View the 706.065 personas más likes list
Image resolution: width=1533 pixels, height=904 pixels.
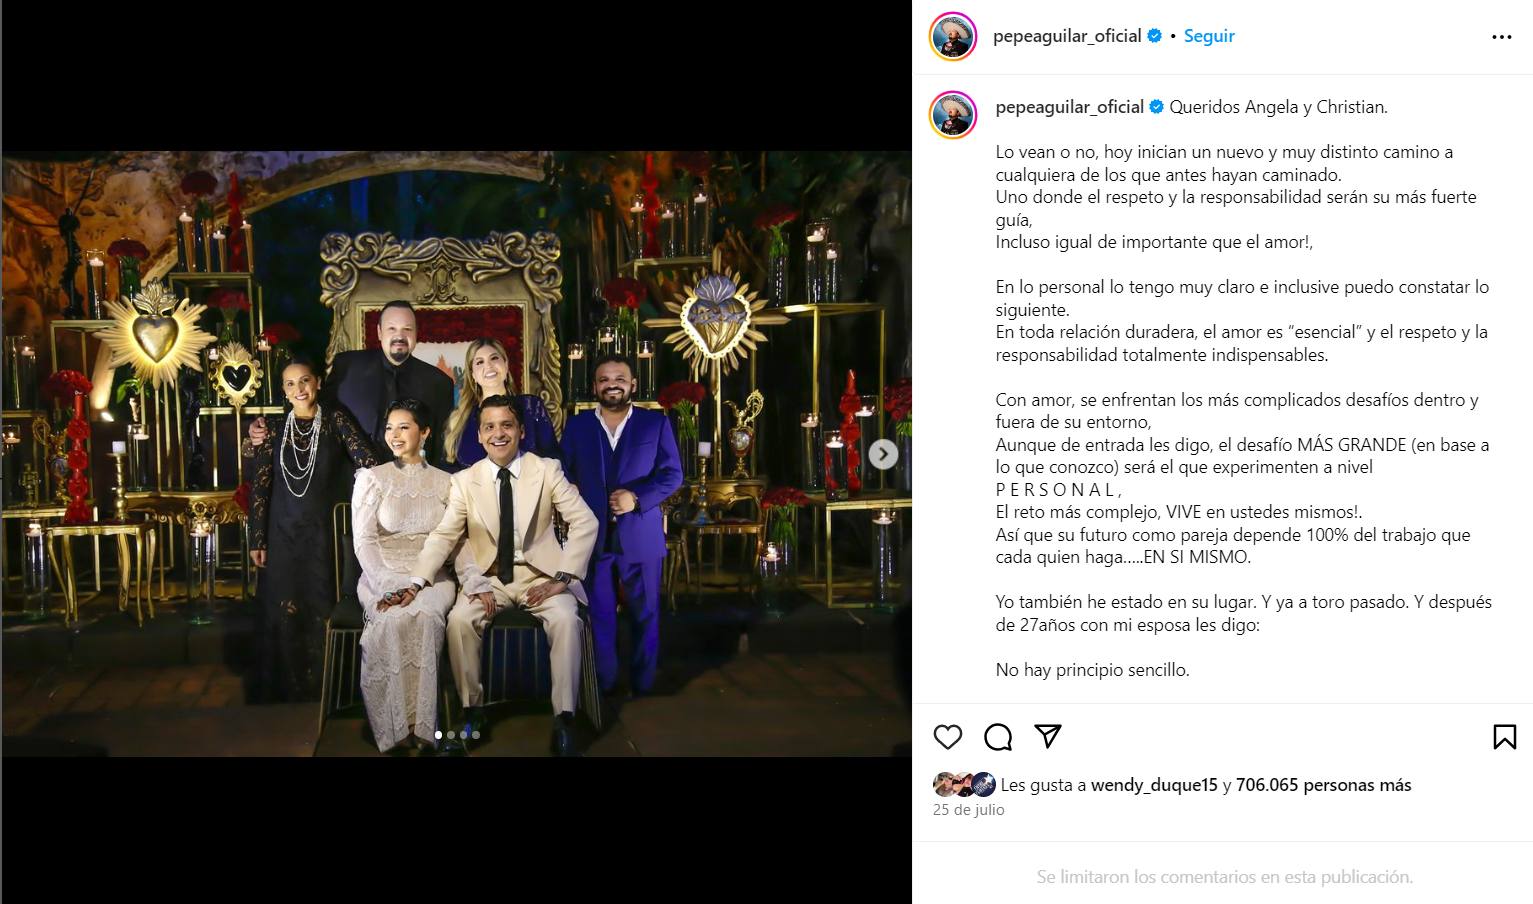[x=1323, y=785]
